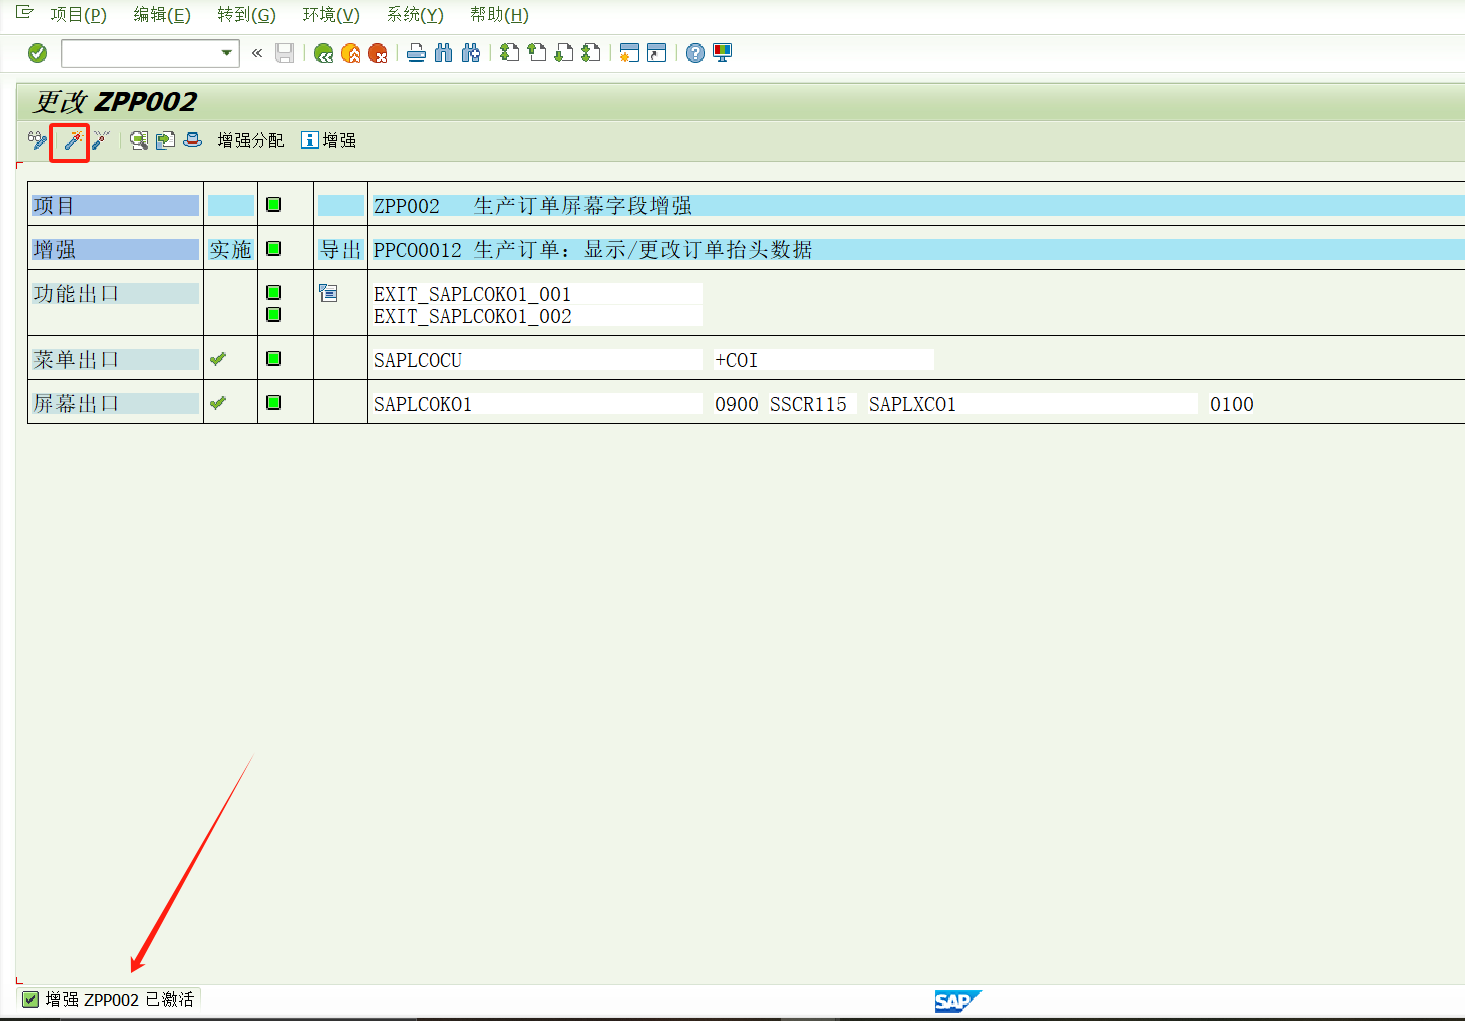Open the 帮助(H) menu
The width and height of the screenshot is (1465, 1021).
point(499,15)
